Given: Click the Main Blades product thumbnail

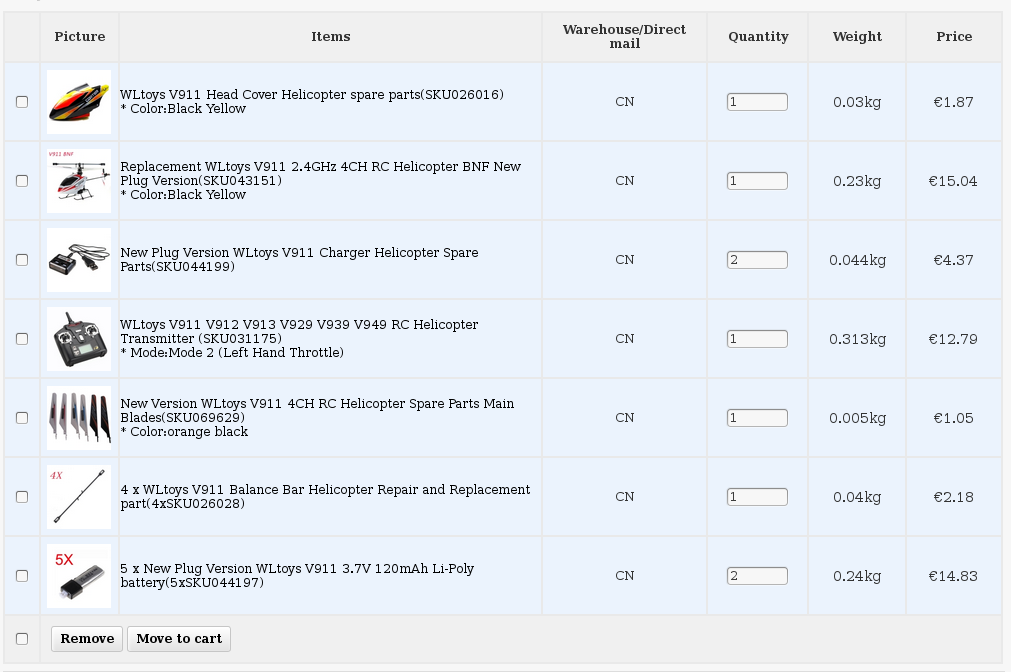Looking at the screenshot, I should coord(79,418).
